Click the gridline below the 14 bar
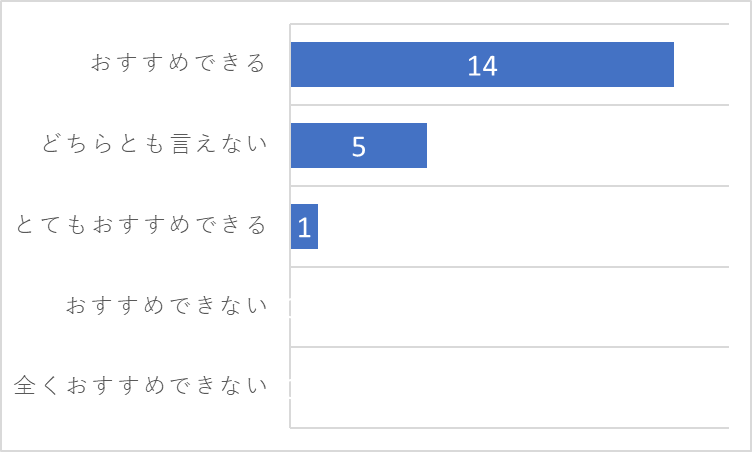Screen dimensions: 752x452 509,105
